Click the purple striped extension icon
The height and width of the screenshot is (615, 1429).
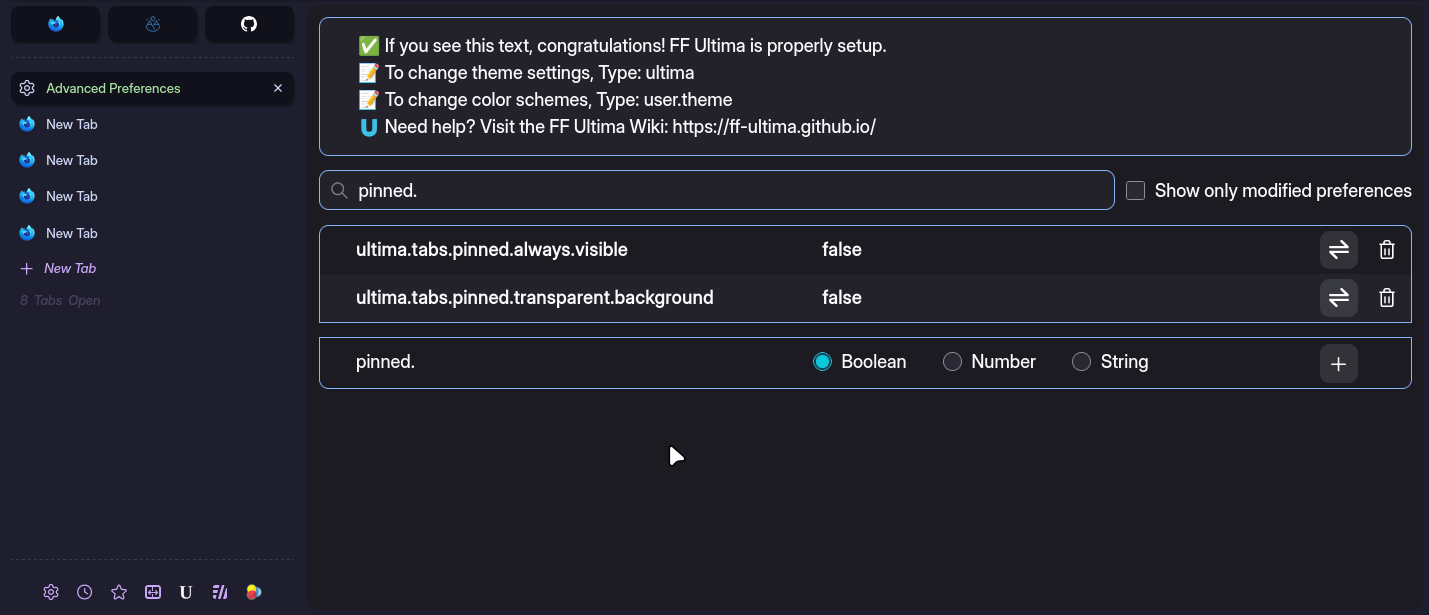pos(220,592)
